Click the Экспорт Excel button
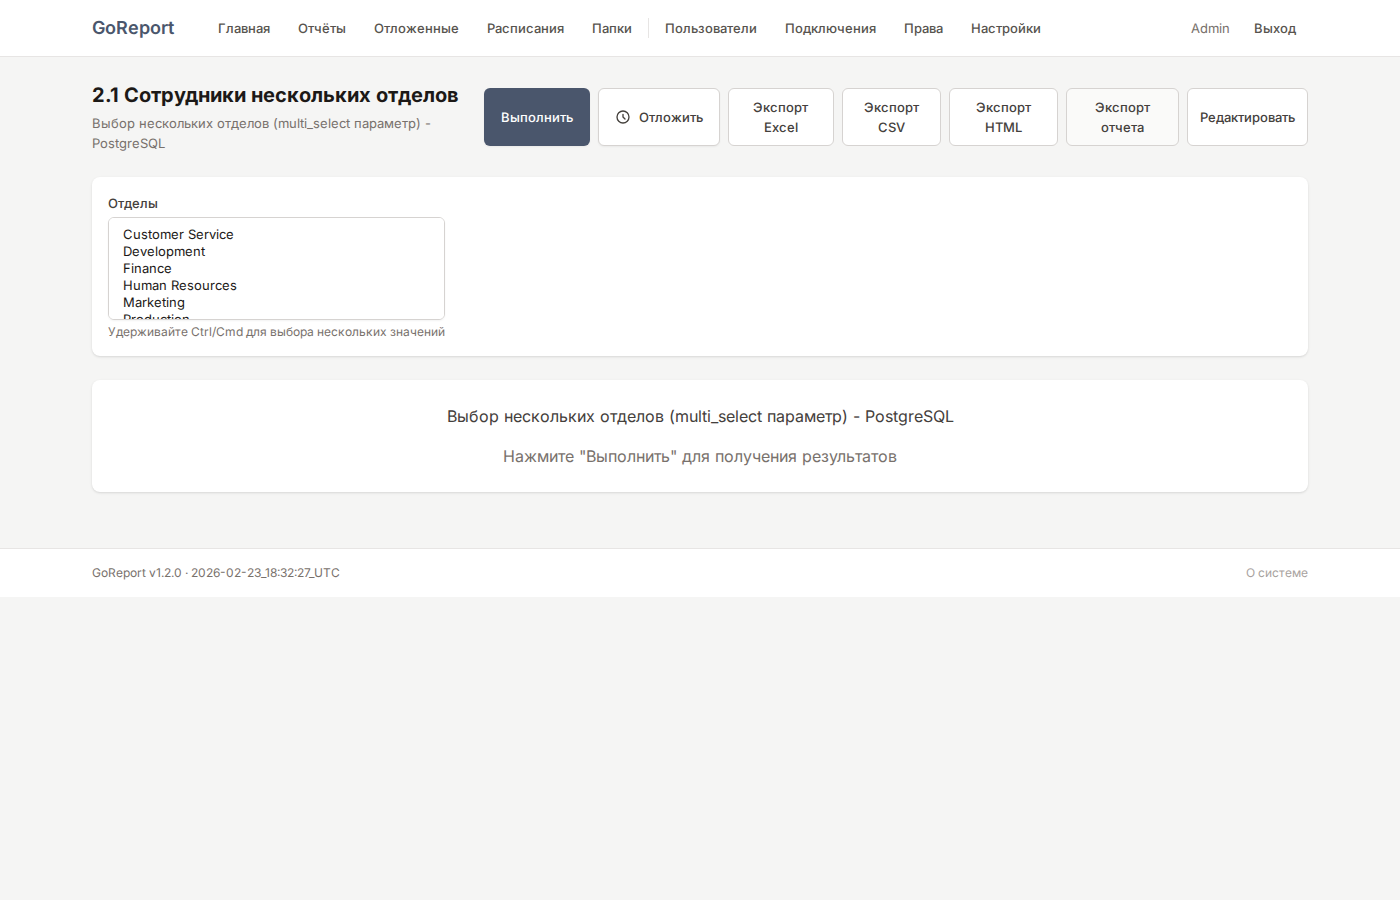 [780, 117]
